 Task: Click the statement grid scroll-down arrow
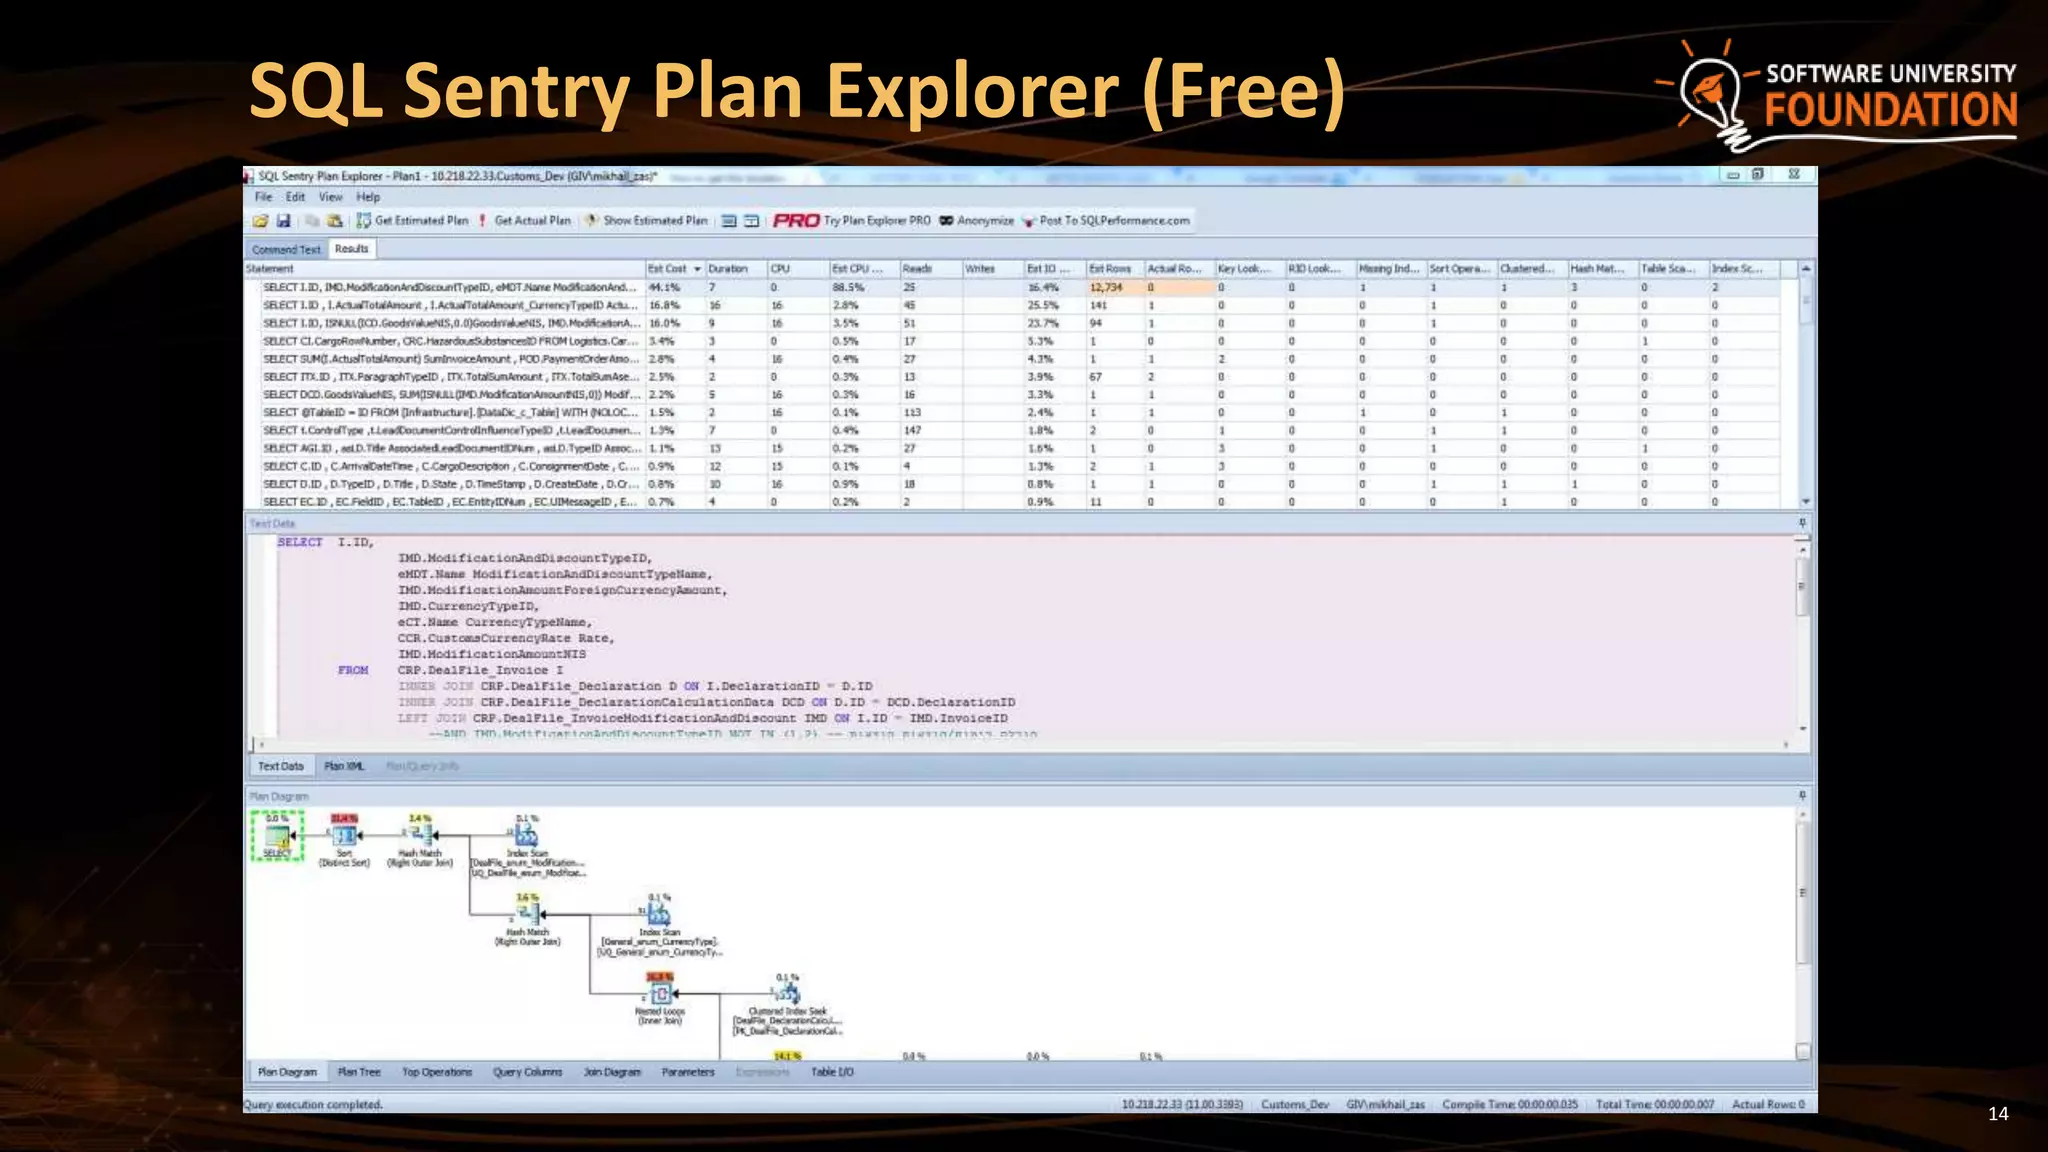point(1806,501)
